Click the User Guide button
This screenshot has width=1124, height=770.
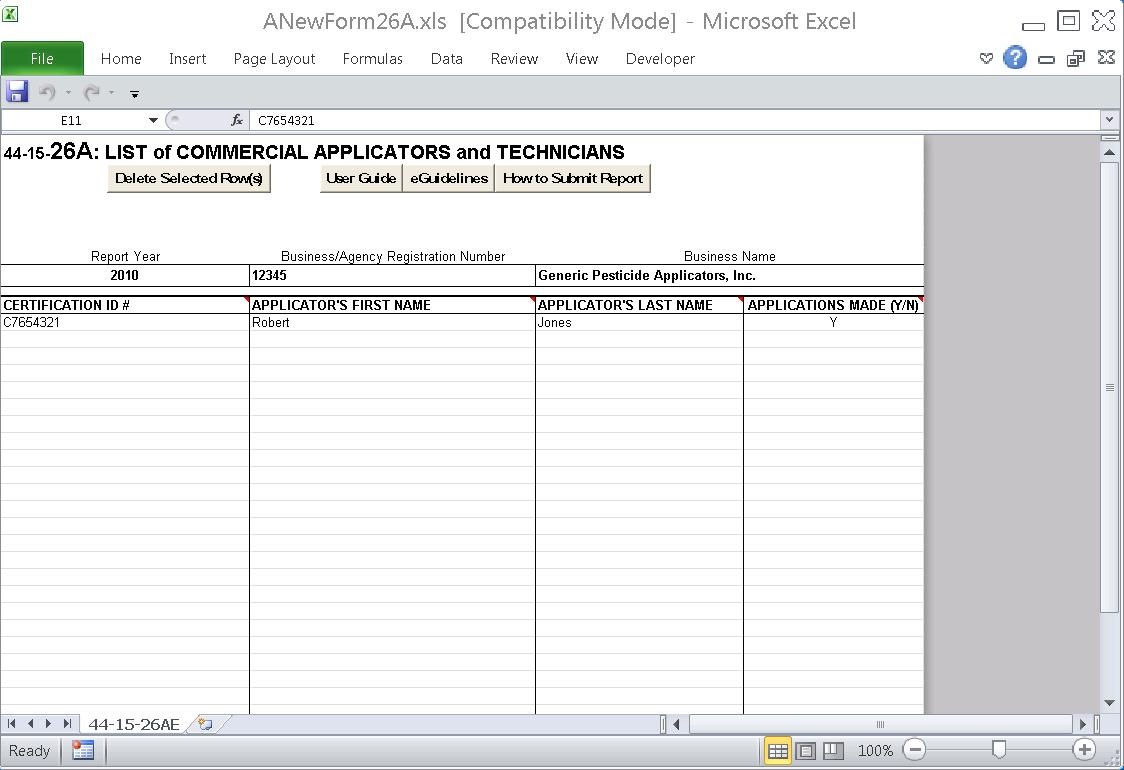tap(361, 179)
